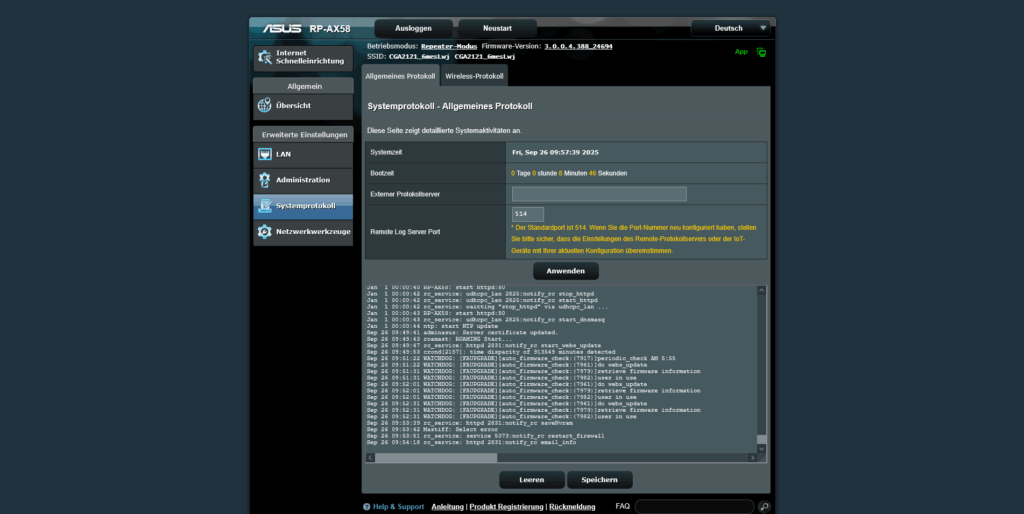
Task: Click the Help & Support question icon
Action: pos(366,507)
